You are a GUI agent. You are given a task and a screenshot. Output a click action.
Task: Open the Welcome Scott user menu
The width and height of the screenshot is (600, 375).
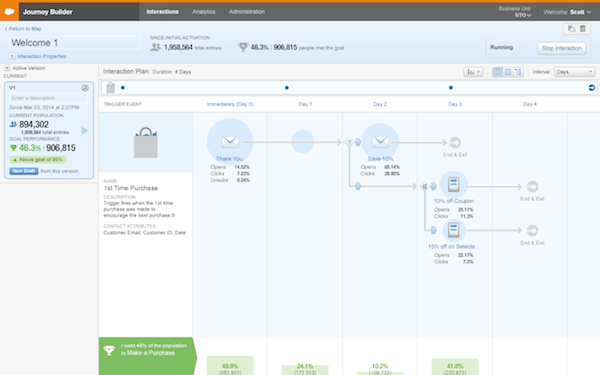click(567, 12)
